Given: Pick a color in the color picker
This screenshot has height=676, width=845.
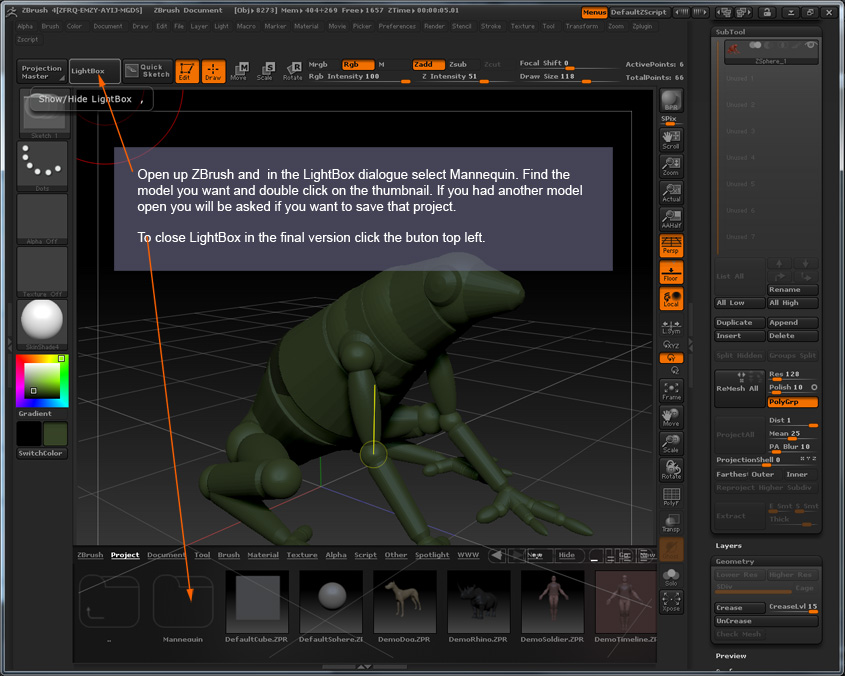Looking at the screenshot, I should 42,380.
